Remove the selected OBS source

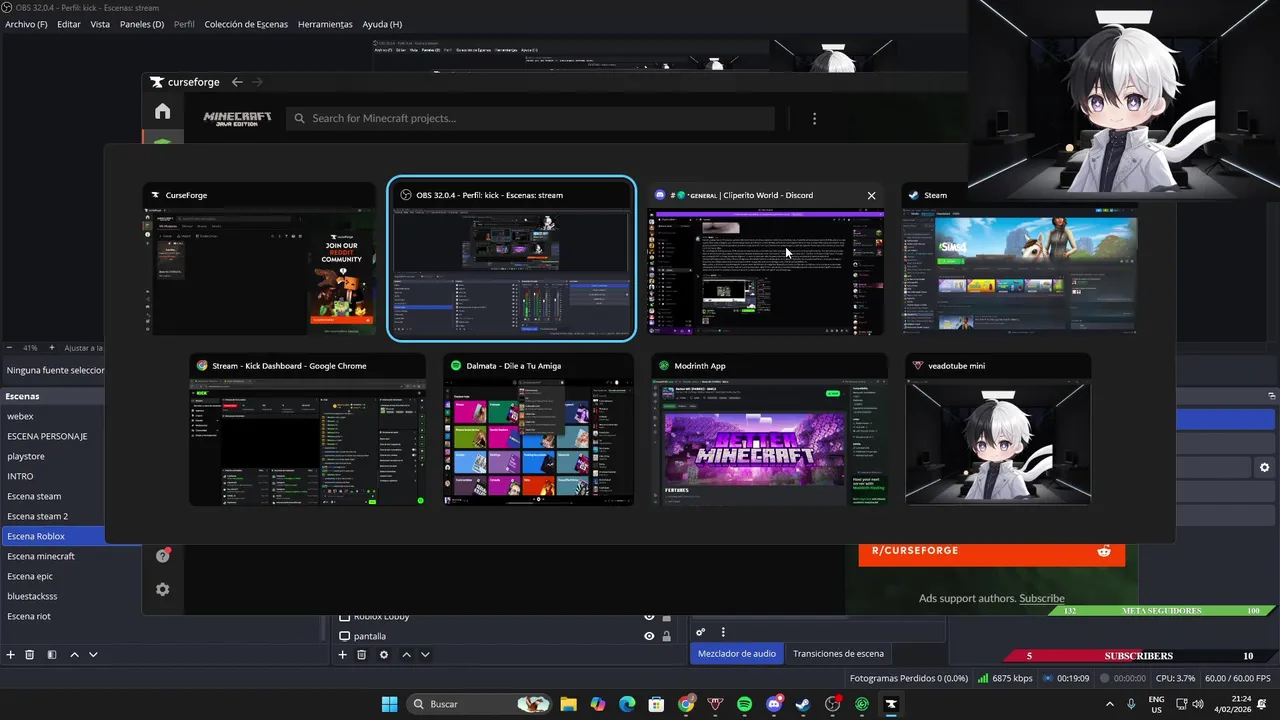coord(362,655)
